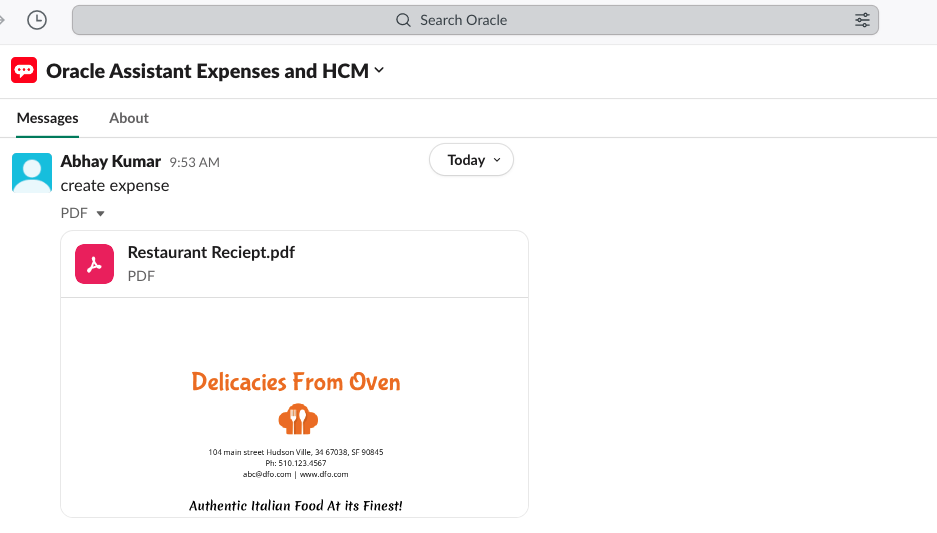Screen dimensions: 937x533
Task: Open the history clock icon
Action: tap(37, 20)
